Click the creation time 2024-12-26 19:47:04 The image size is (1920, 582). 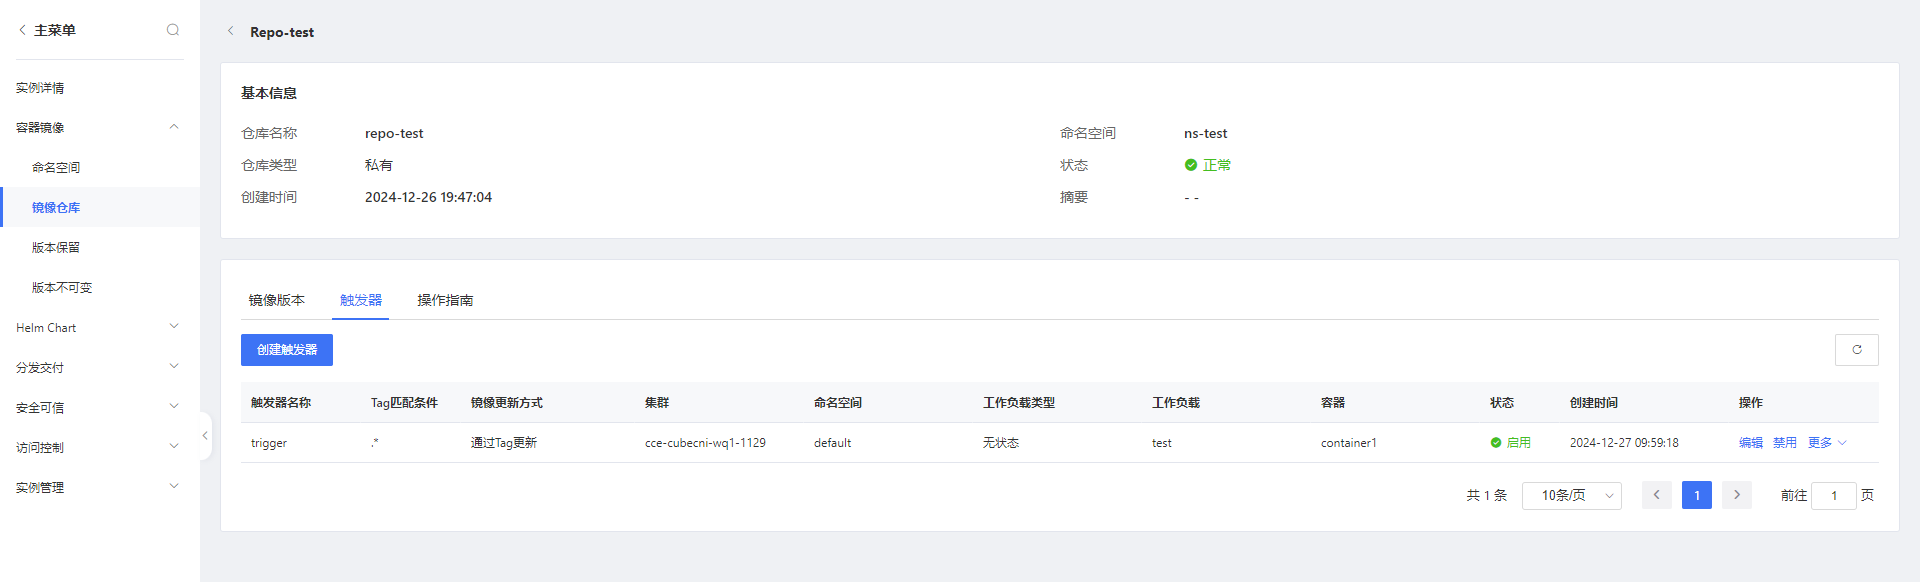pyautogui.click(x=428, y=197)
